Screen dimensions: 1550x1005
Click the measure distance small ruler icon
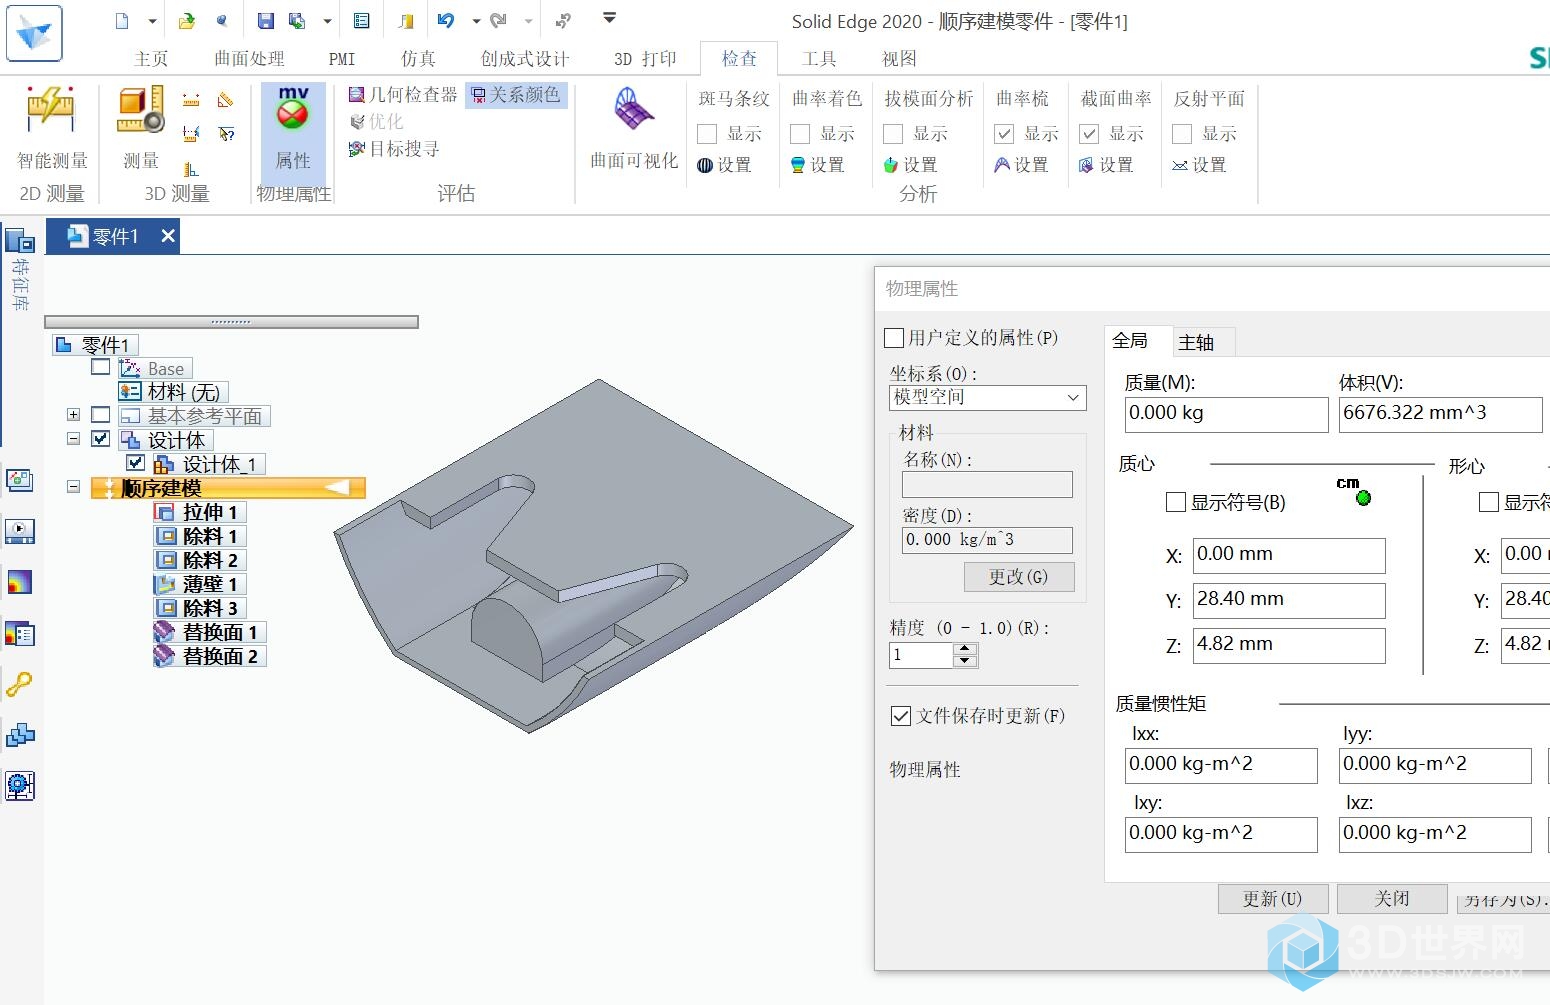point(191,100)
